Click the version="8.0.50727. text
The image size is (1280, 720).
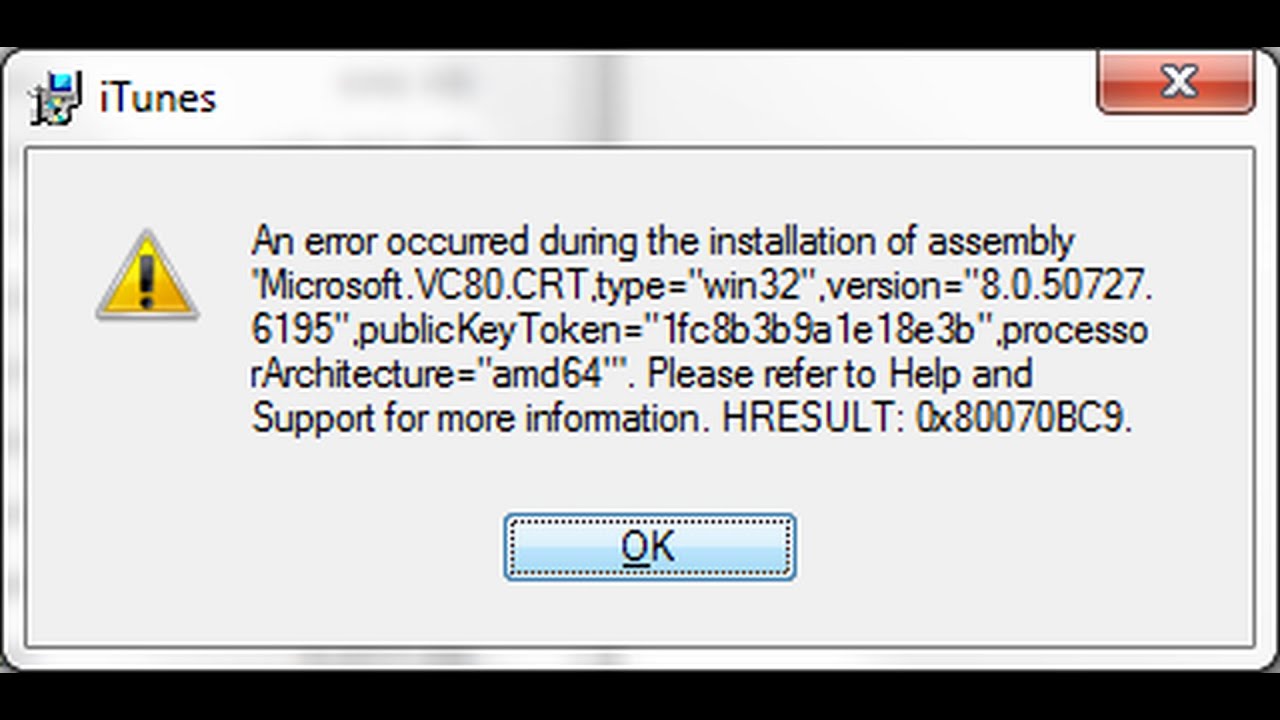[x=987, y=286]
